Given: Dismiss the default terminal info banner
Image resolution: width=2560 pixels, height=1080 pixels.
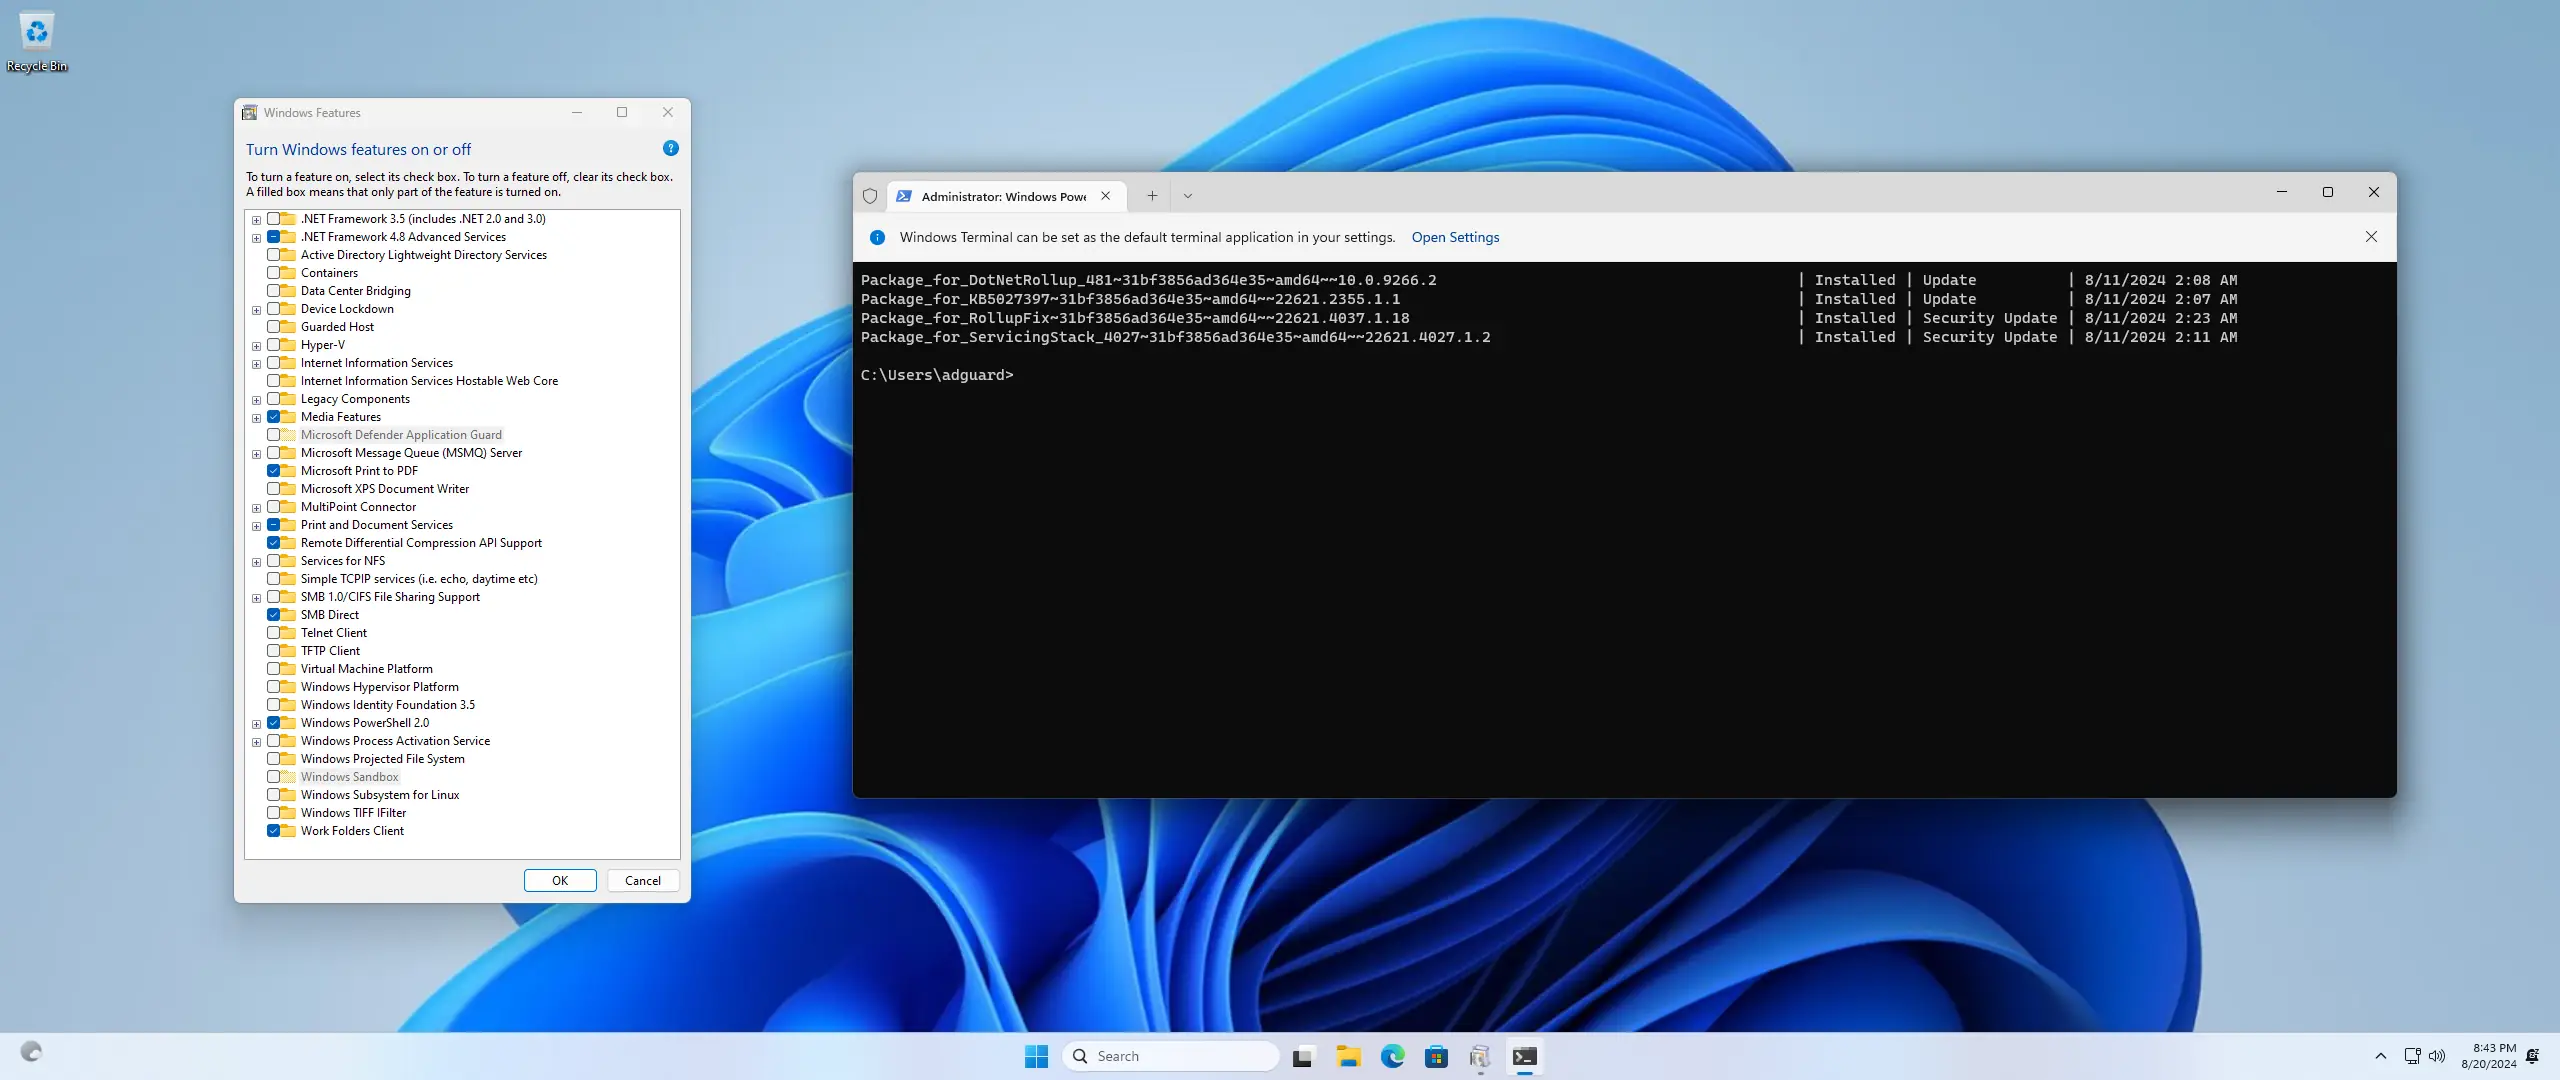Looking at the screenshot, I should pyautogui.click(x=2370, y=237).
